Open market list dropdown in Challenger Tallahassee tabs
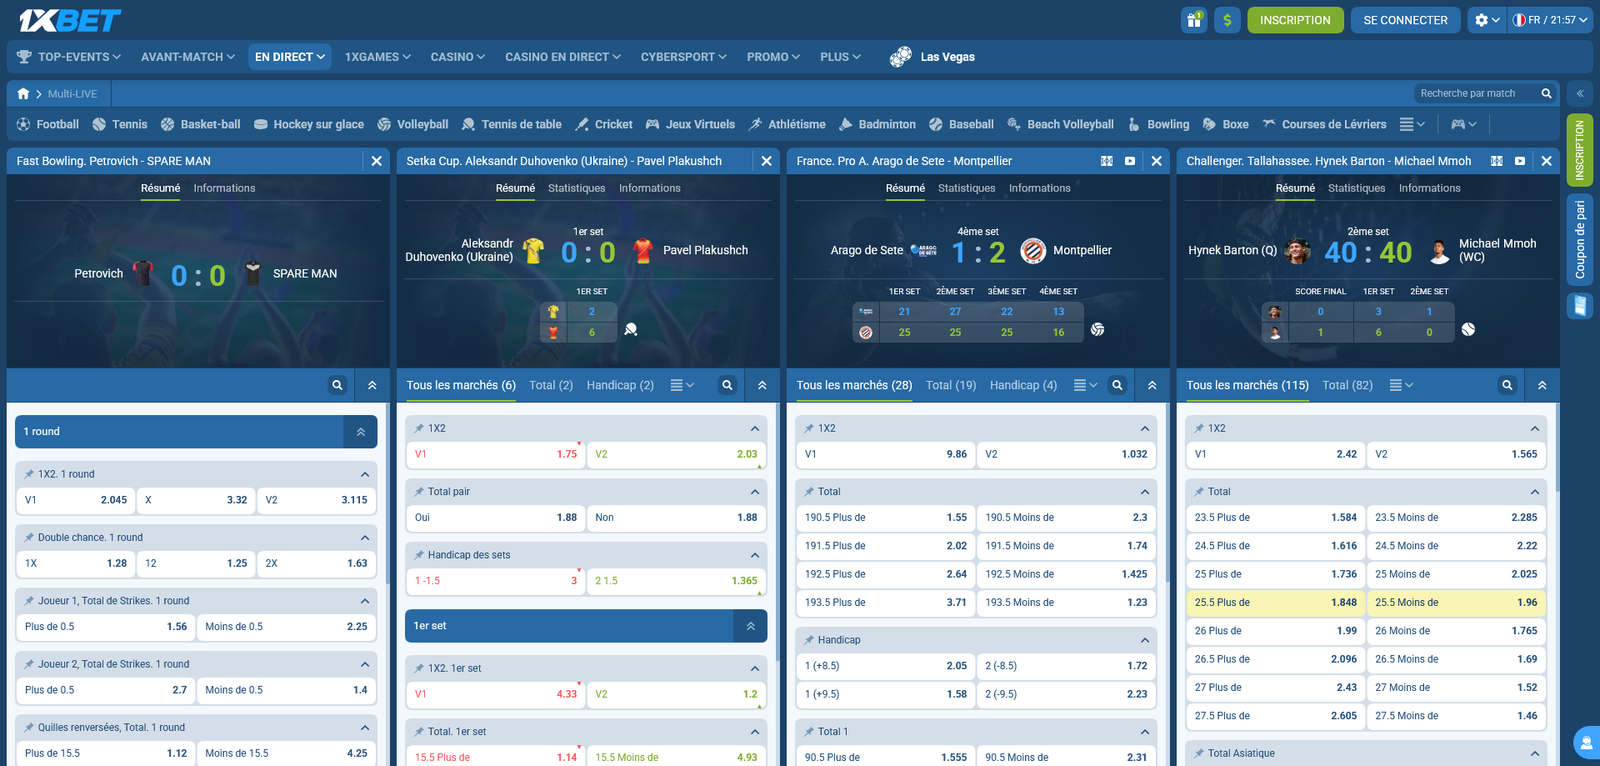The image size is (1600, 766). [1401, 385]
